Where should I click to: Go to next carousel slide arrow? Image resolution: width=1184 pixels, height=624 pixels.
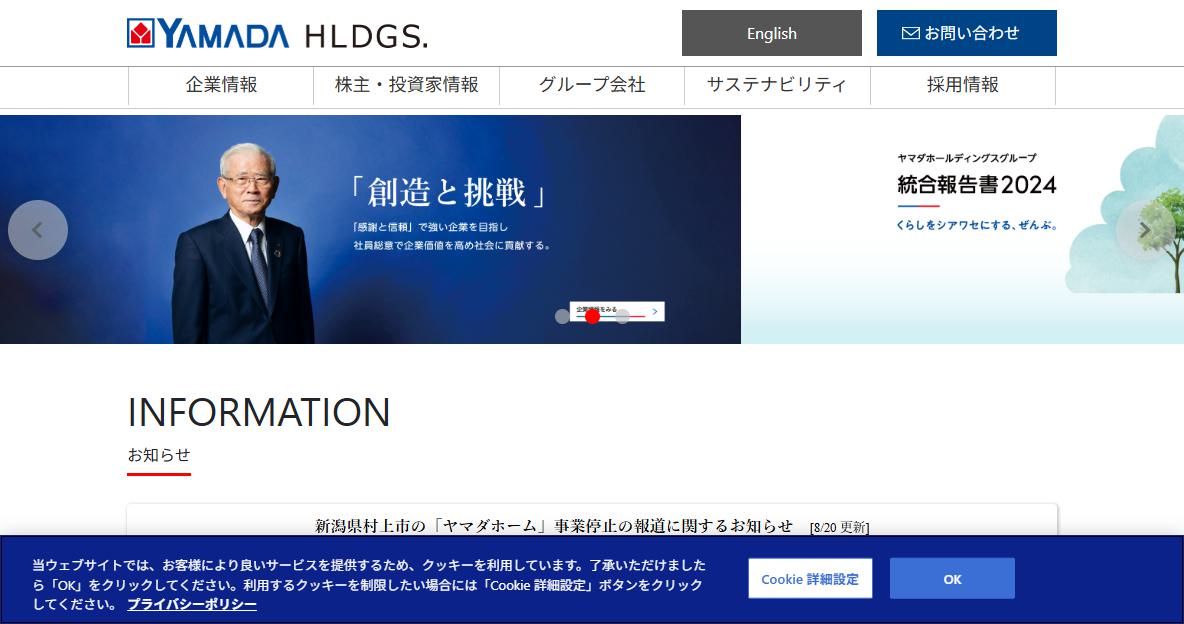1145,230
